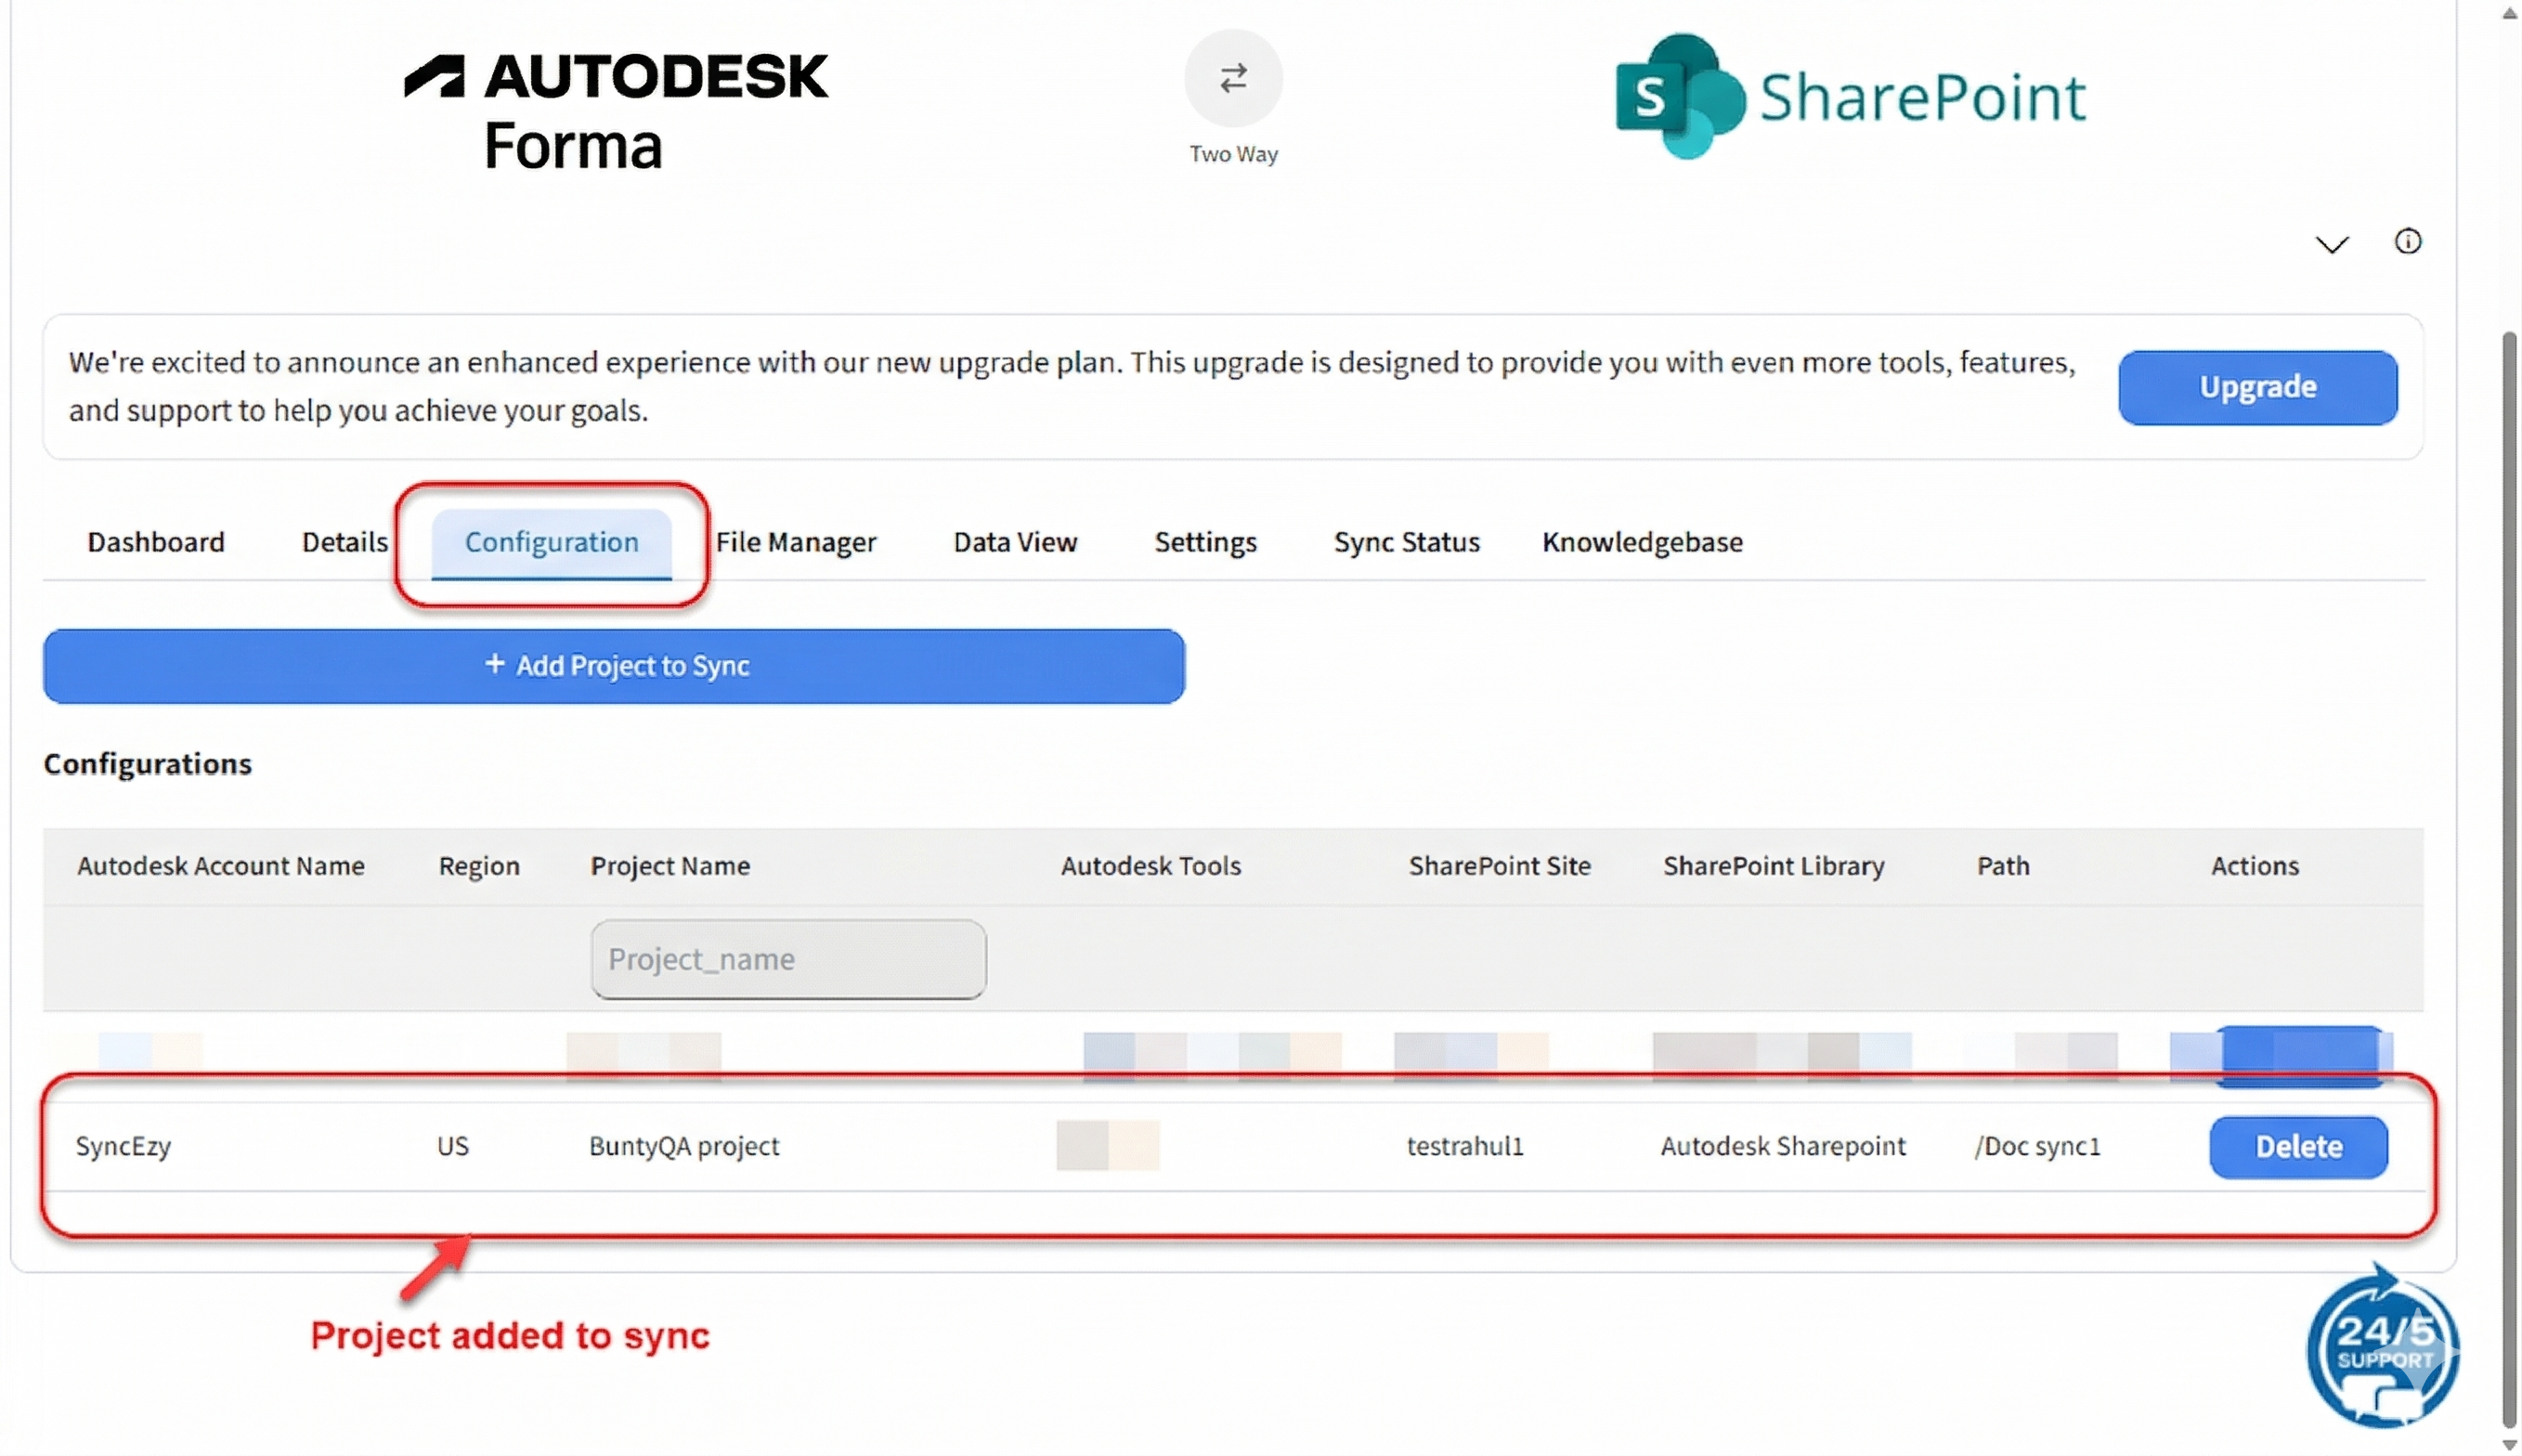Select the Configuration tab
Screen dimensions: 2522x1456
pos(551,542)
